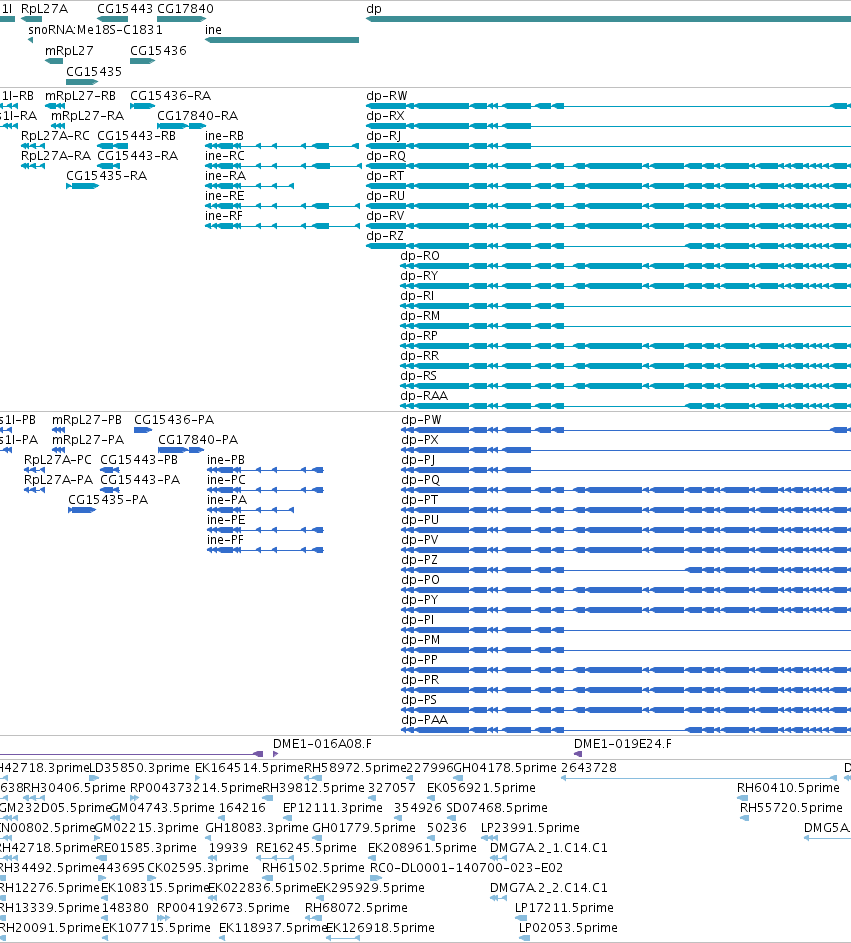Click transcript dp-RAA
The height and width of the screenshot is (943, 851).
[425, 396]
